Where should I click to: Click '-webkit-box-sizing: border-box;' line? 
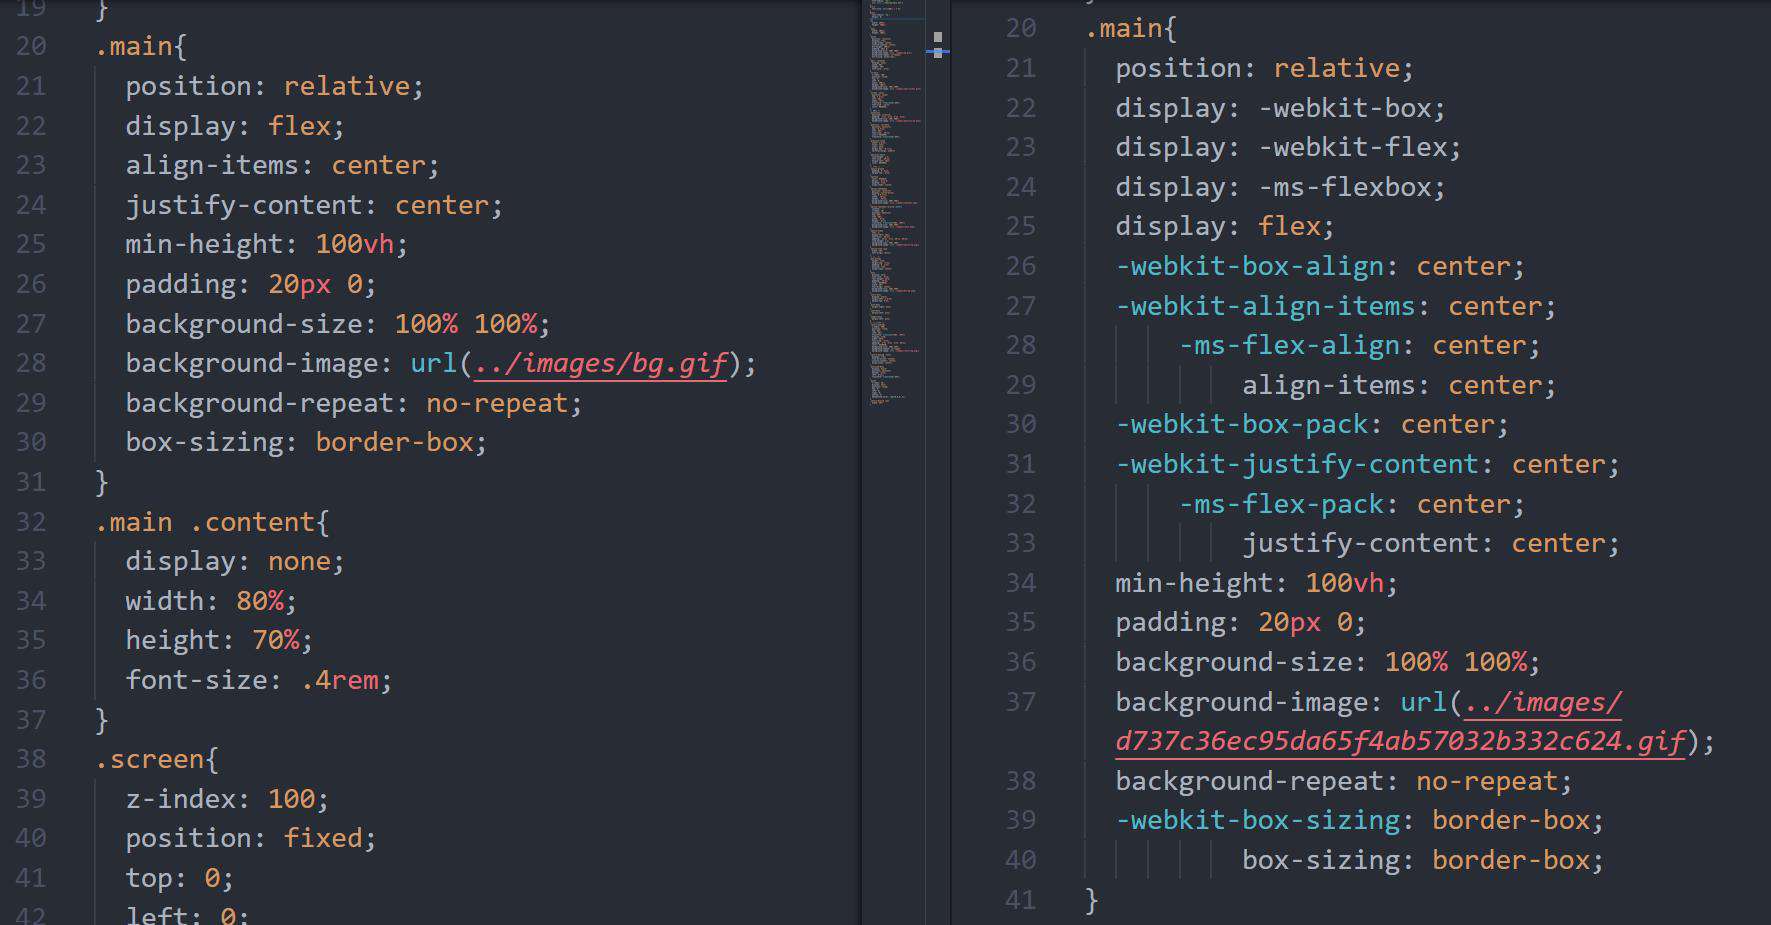1360,820
